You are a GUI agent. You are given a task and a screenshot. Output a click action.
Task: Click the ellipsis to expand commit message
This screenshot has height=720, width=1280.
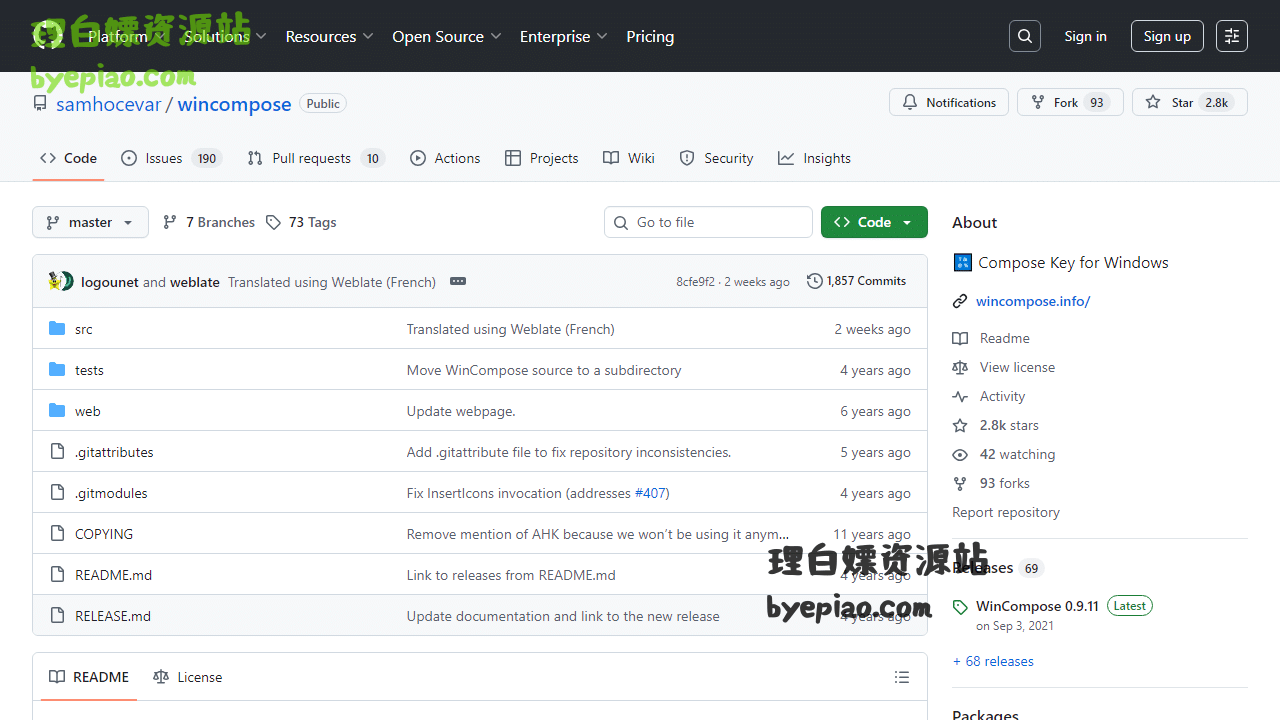(458, 281)
